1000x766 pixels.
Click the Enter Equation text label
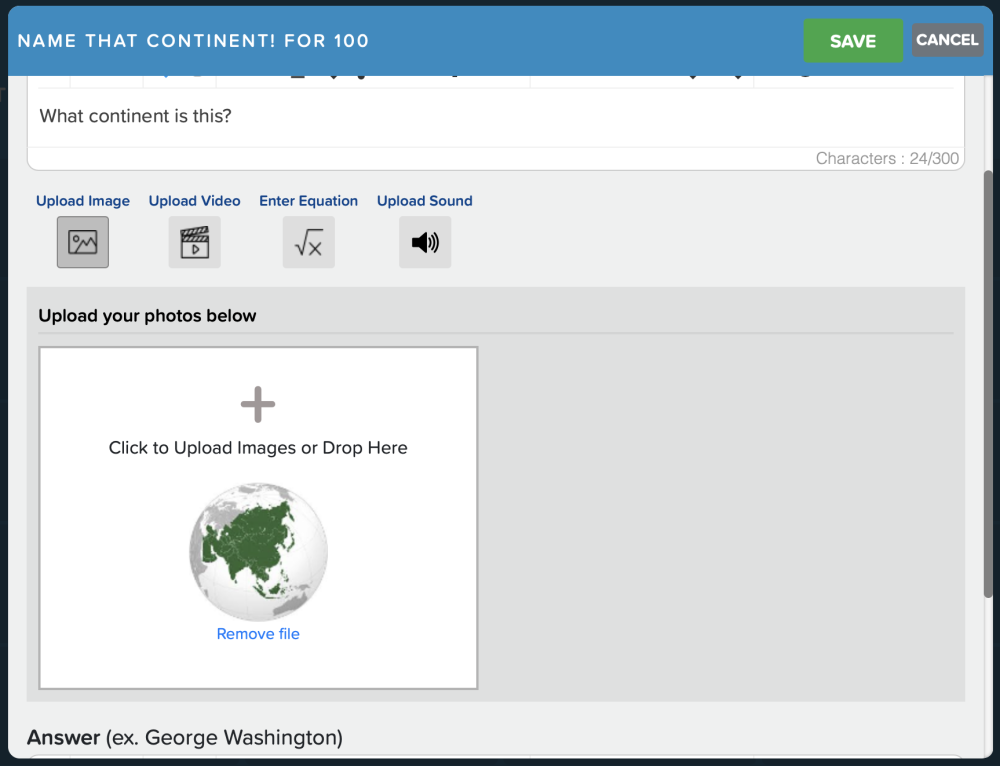(308, 200)
